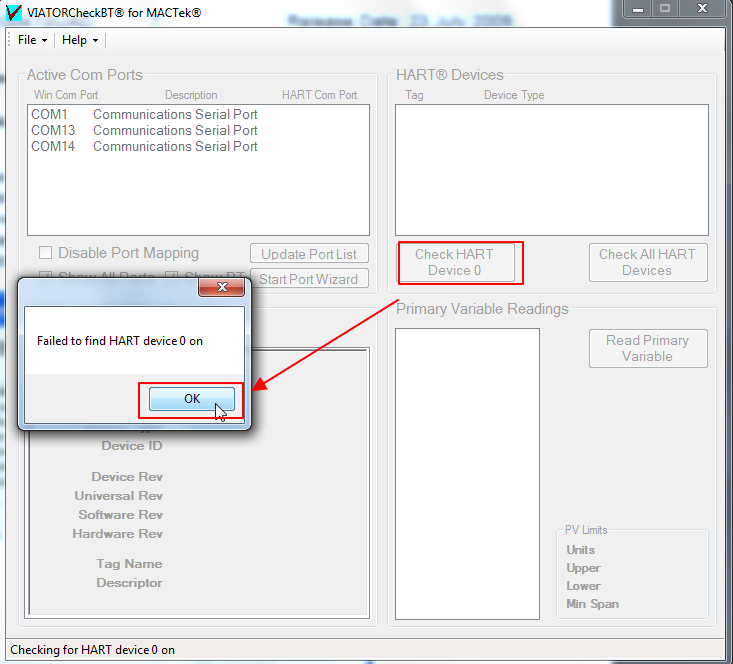
Task: Minimize the VIATORCheckBT window
Action: pyautogui.click(x=638, y=8)
